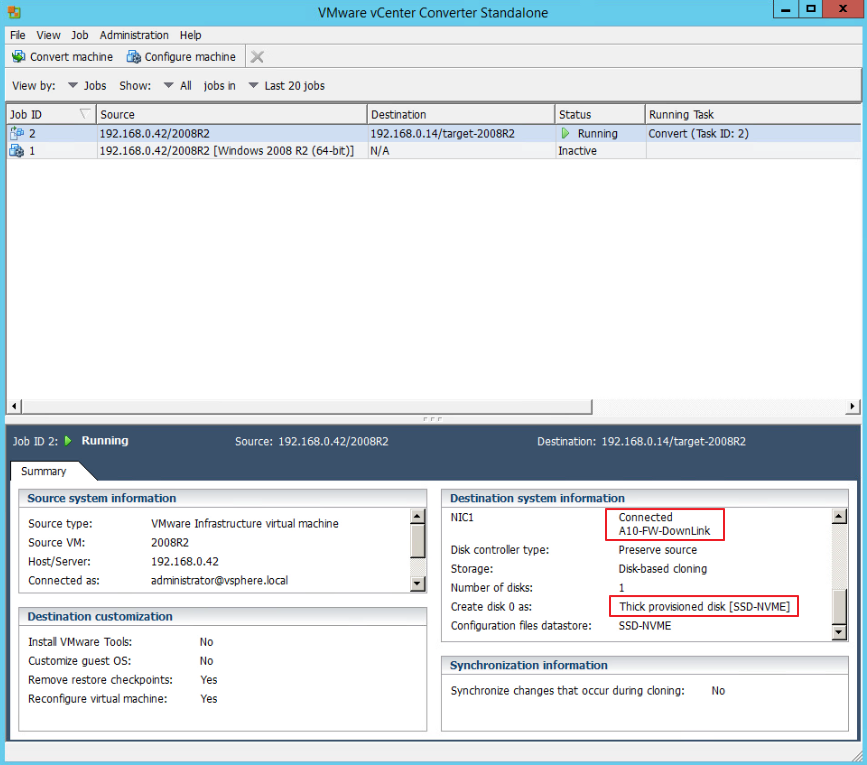
Task: Click the Install VMware Tools No value
Action: click(206, 642)
